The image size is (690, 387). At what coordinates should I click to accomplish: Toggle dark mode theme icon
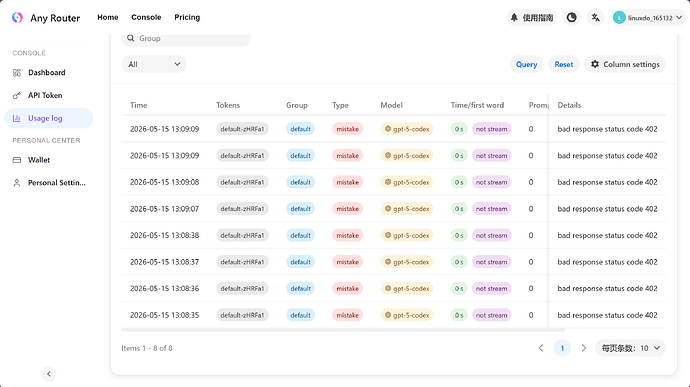tap(571, 18)
